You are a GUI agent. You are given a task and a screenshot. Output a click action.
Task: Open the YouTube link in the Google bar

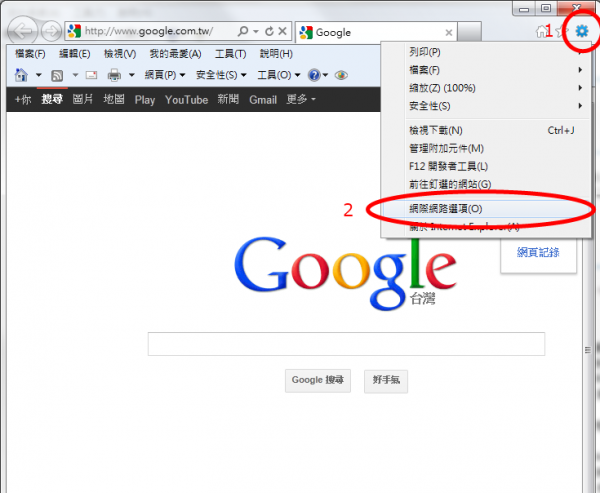point(186,100)
